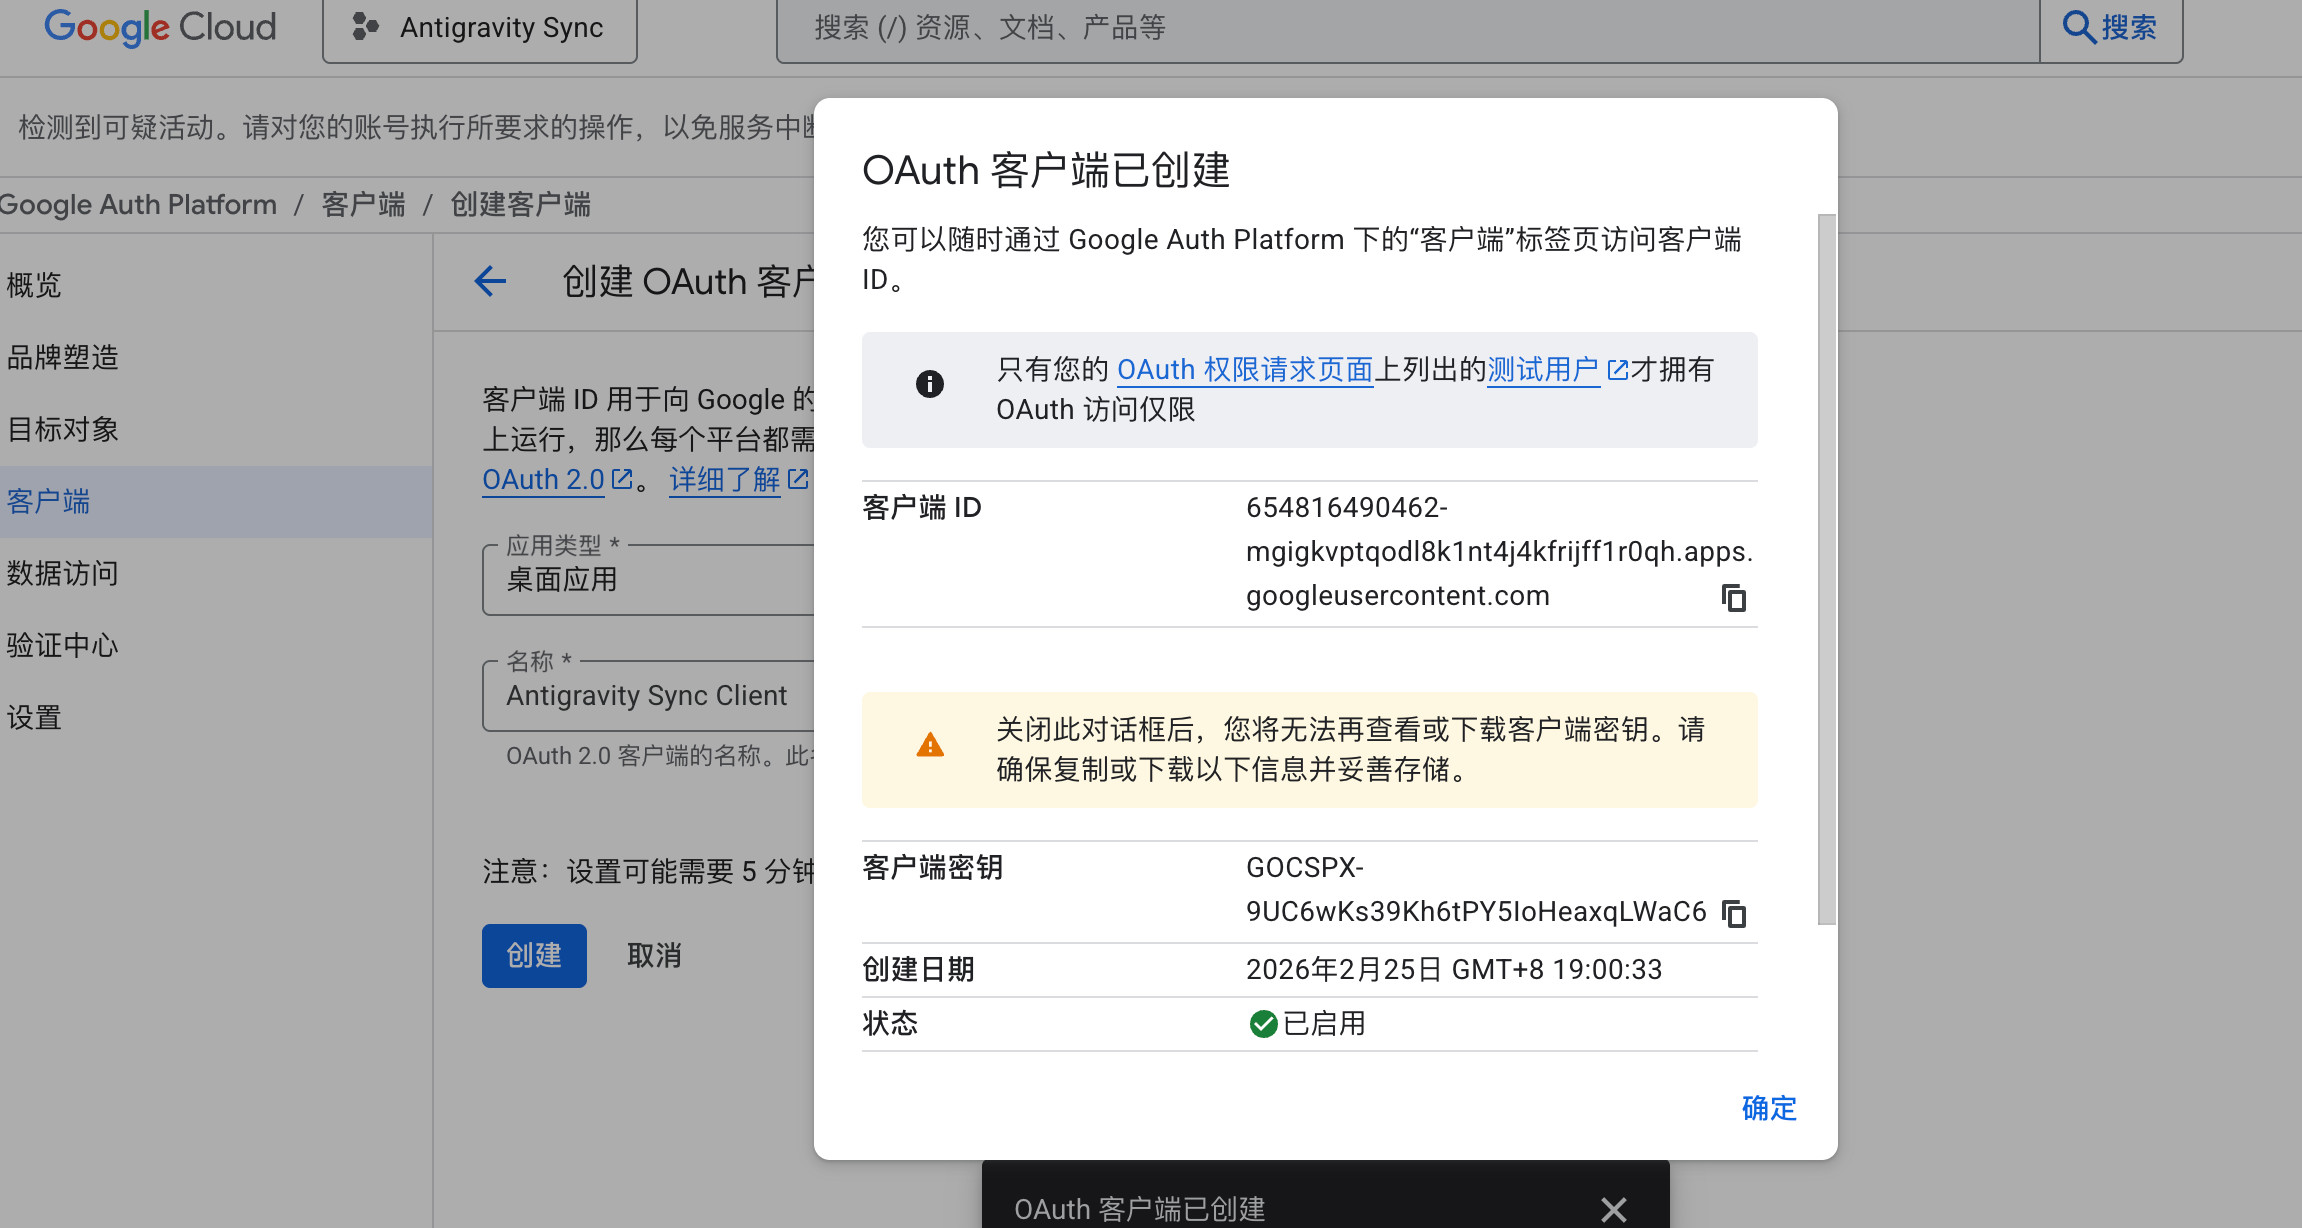Go to 品牌塑造 sidebar item
The height and width of the screenshot is (1228, 2302).
click(62, 358)
